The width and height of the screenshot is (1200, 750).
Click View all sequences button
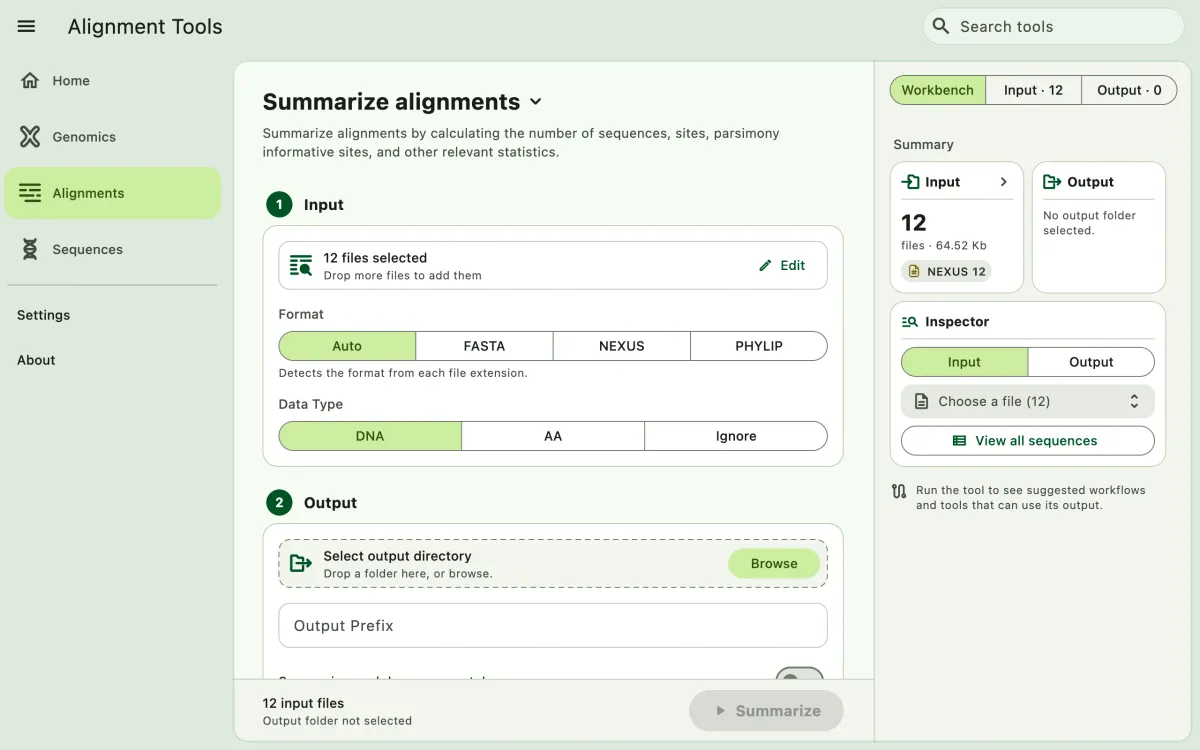tap(1028, 441)
